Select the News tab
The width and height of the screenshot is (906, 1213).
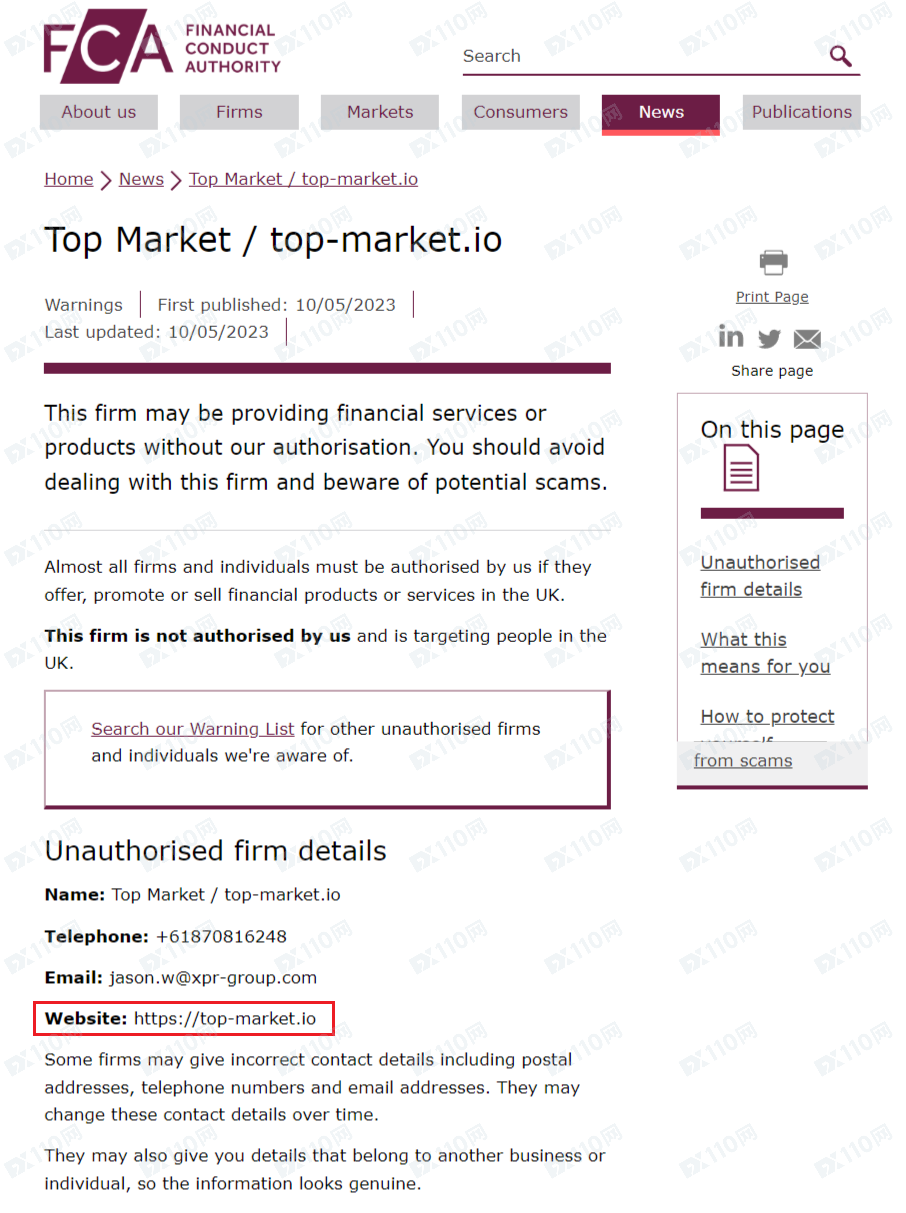pos(661,112)
